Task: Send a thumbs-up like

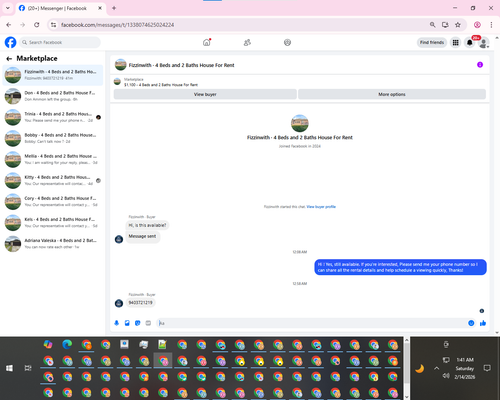Action: click(x=483, y=323)
